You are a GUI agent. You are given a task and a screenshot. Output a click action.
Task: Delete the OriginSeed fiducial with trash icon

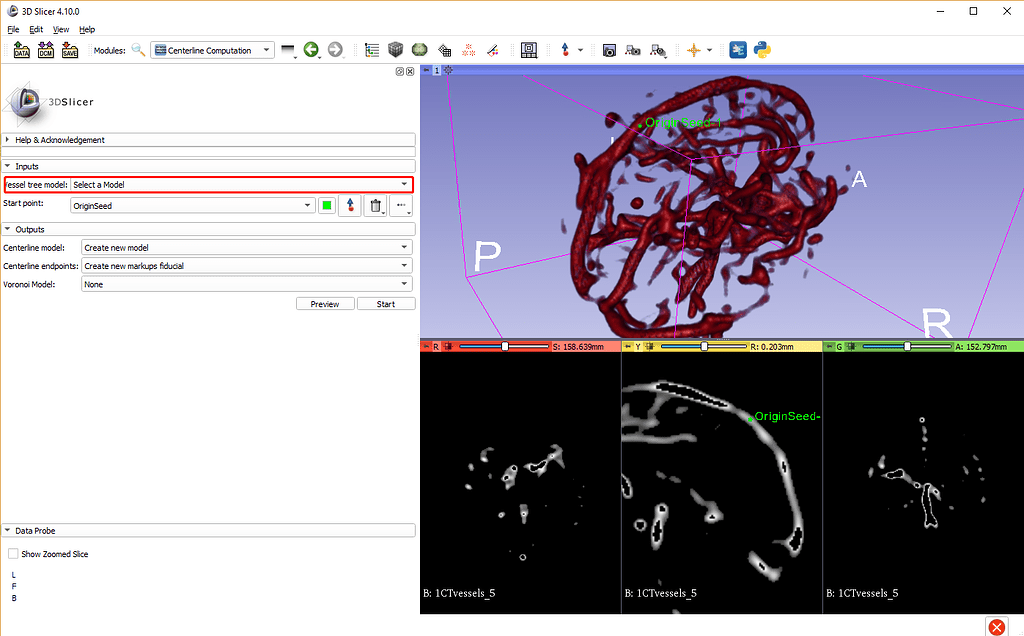point(376,204)
